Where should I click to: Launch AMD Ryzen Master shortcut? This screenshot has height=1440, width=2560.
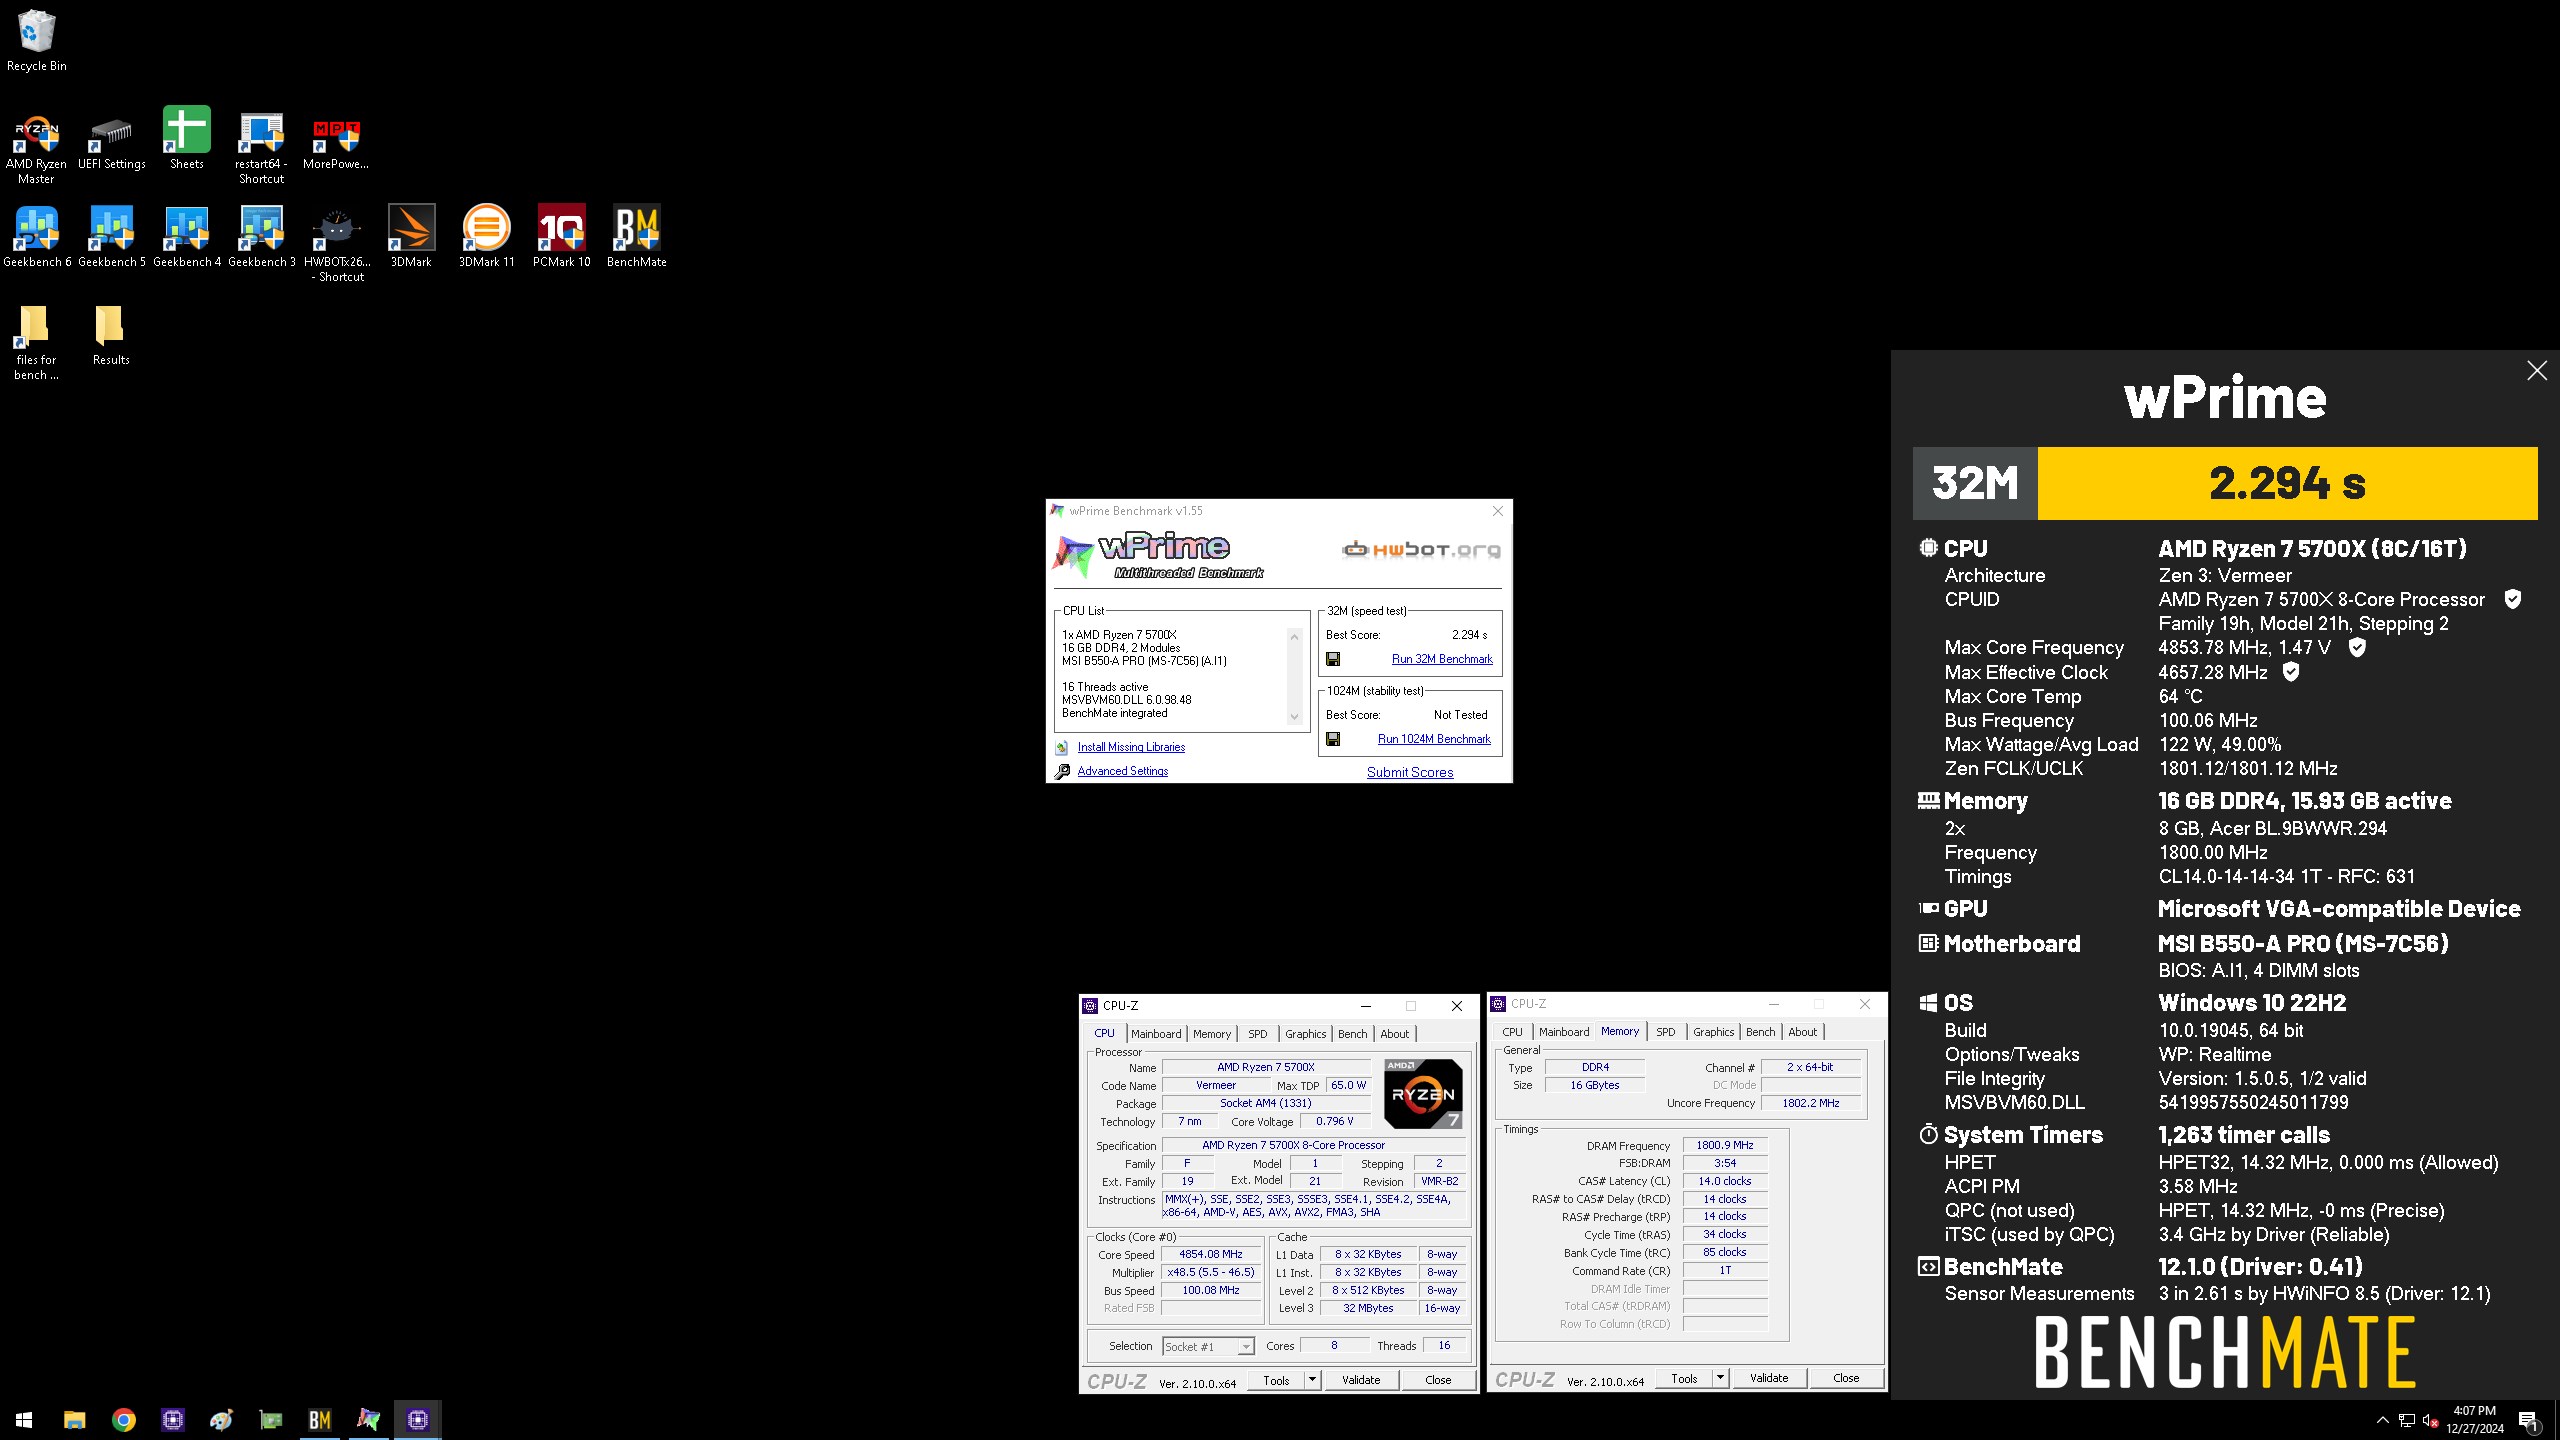point(36,147)
